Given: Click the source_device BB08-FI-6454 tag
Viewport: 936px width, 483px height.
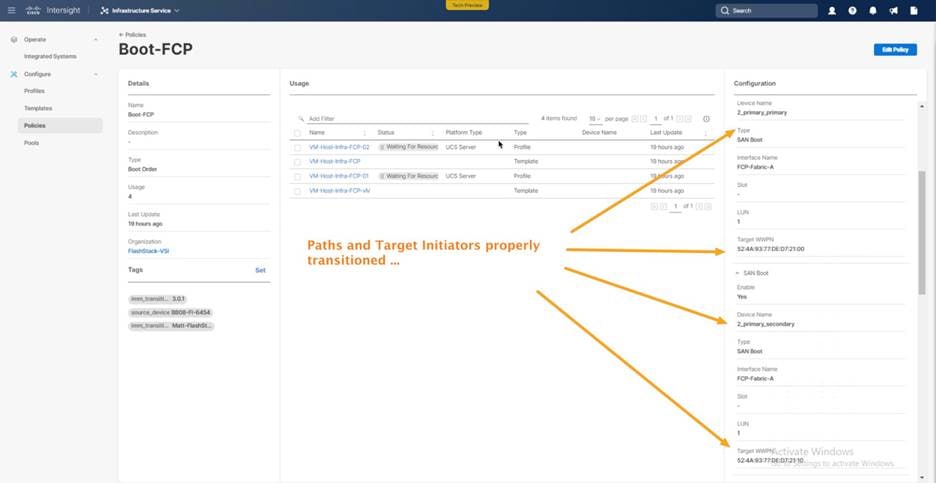Looking at the screenshot, I should [x=170, y=312].
